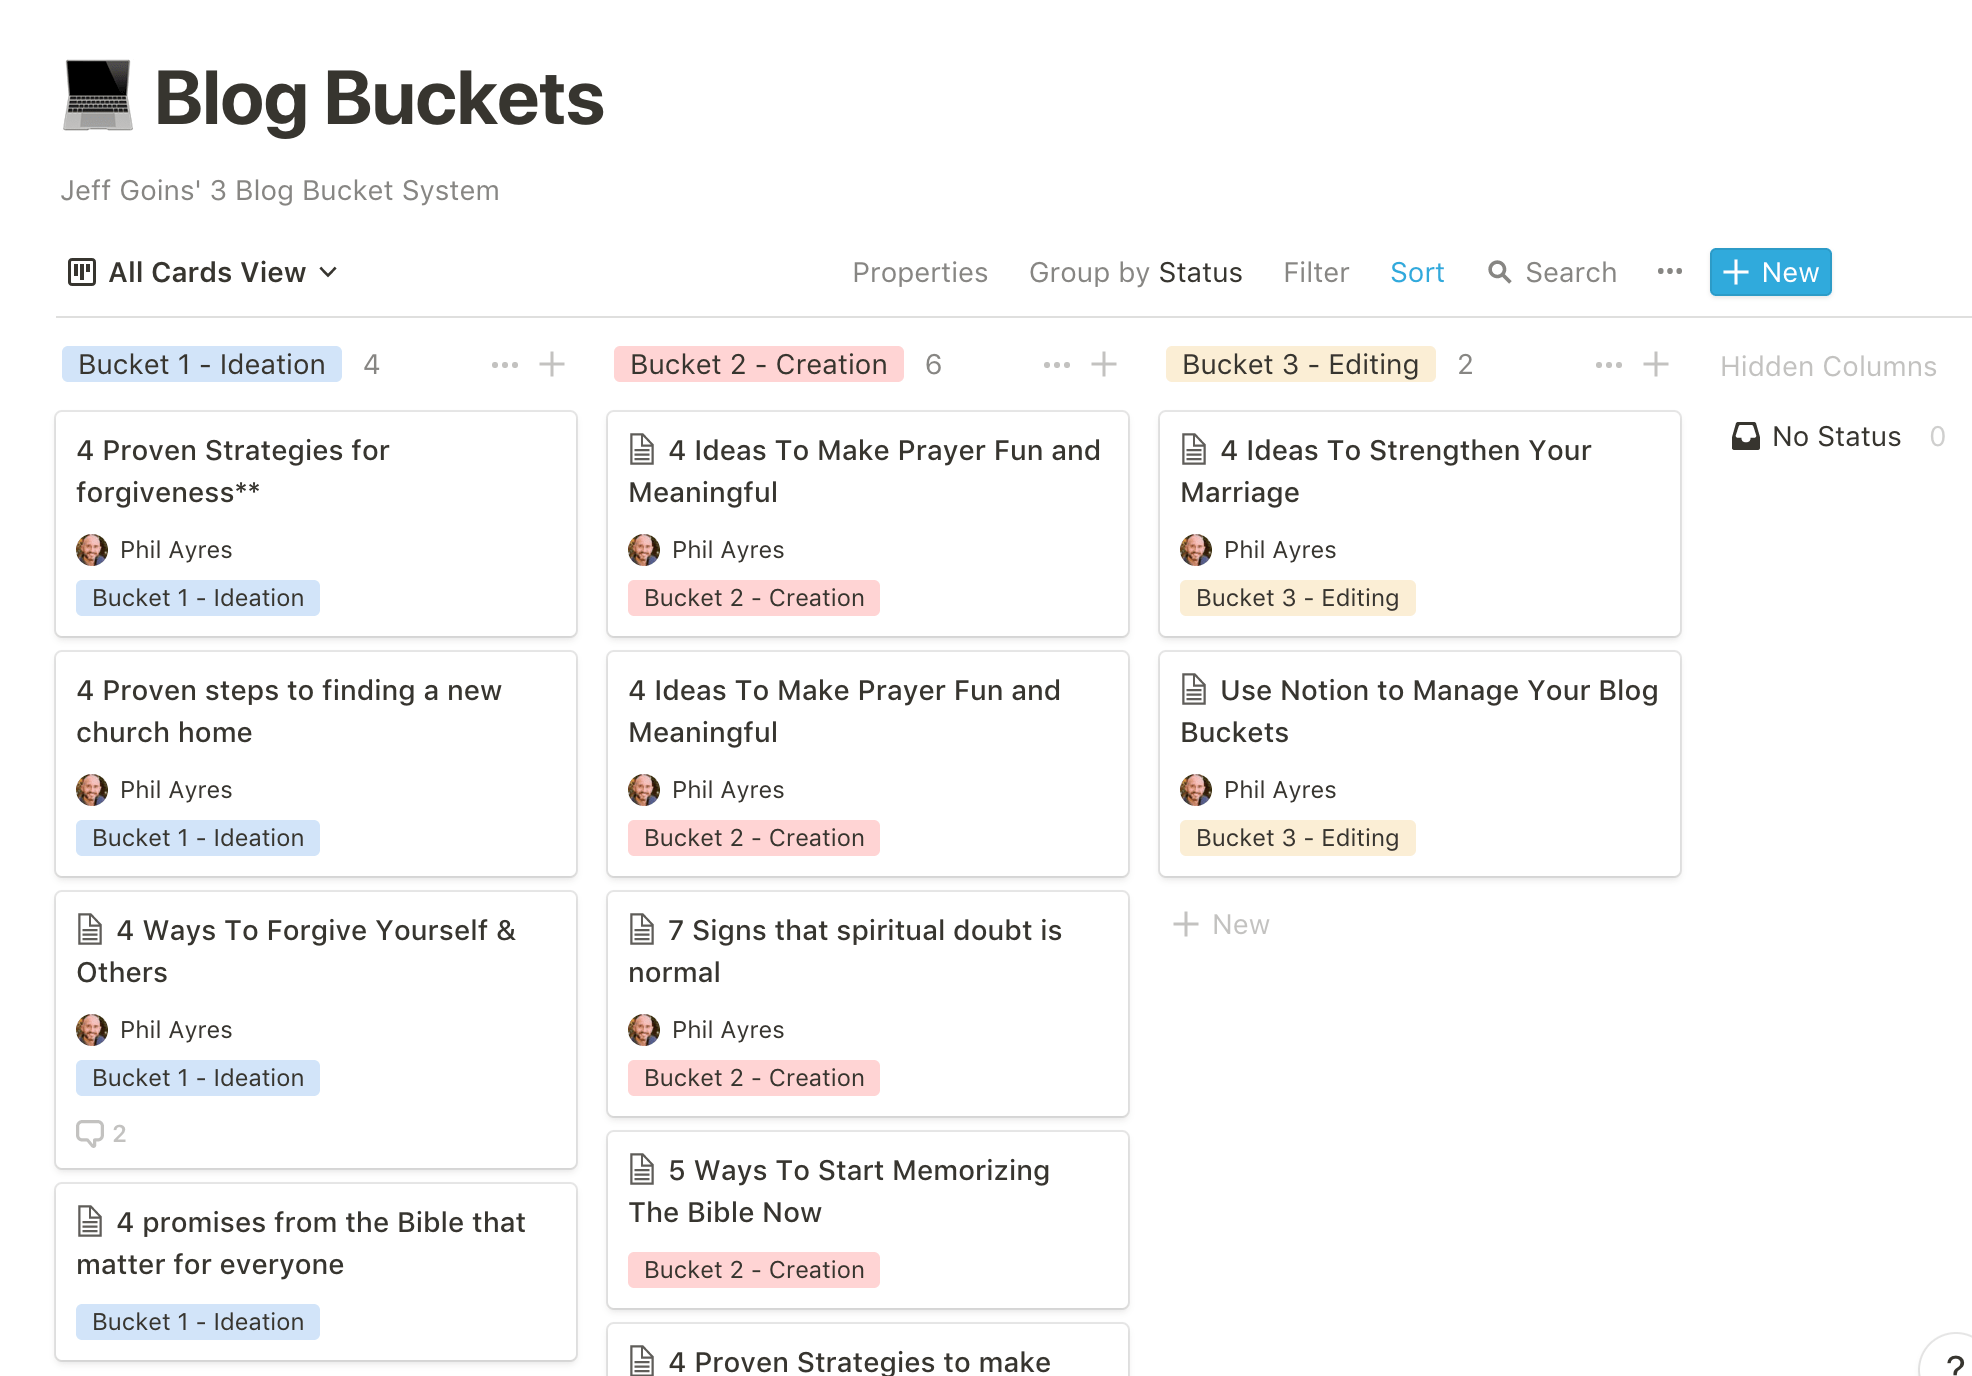Add card using Bucket 3 - Editing plus icon
Viewport: 1972px width, 1376px height.
tap(1655, 364)
